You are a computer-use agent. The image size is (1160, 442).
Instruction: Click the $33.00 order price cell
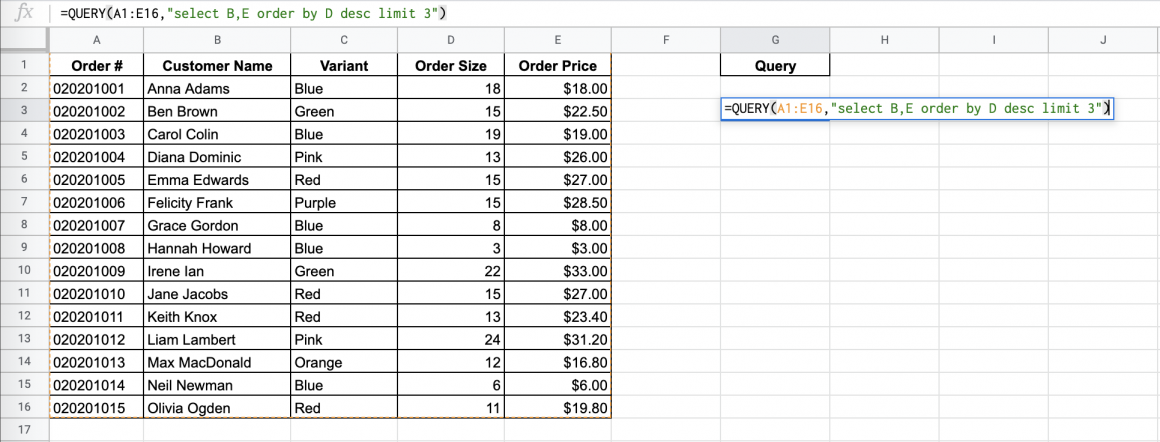557,271
